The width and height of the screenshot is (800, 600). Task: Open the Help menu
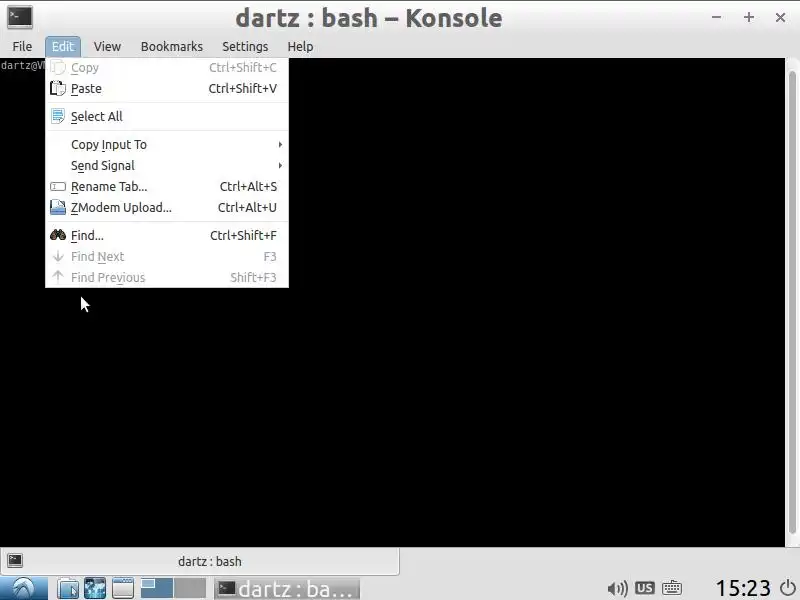[300, 46]
